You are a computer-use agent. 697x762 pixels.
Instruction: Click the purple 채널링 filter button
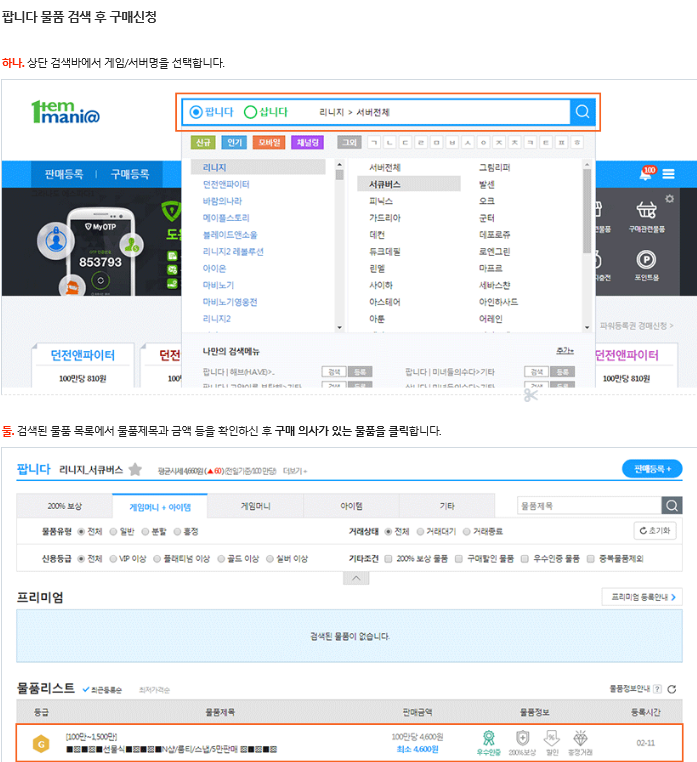tap(307, 142)
